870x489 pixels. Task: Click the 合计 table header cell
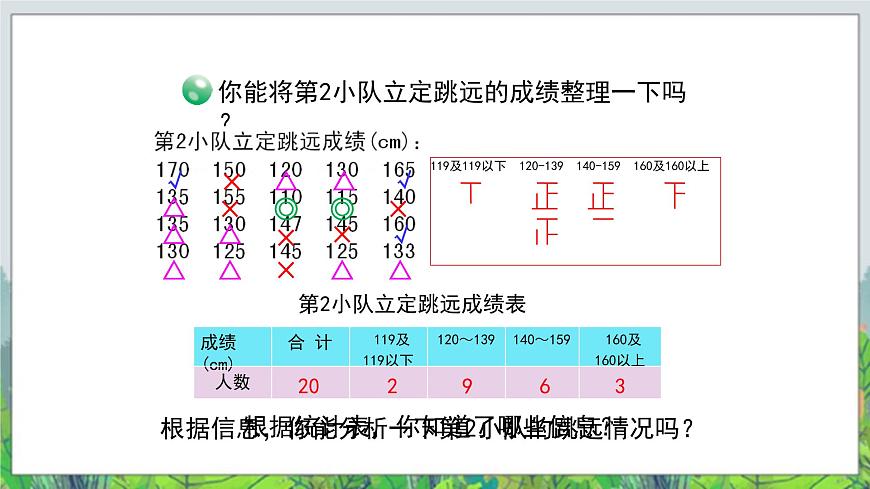coord(310,347)
